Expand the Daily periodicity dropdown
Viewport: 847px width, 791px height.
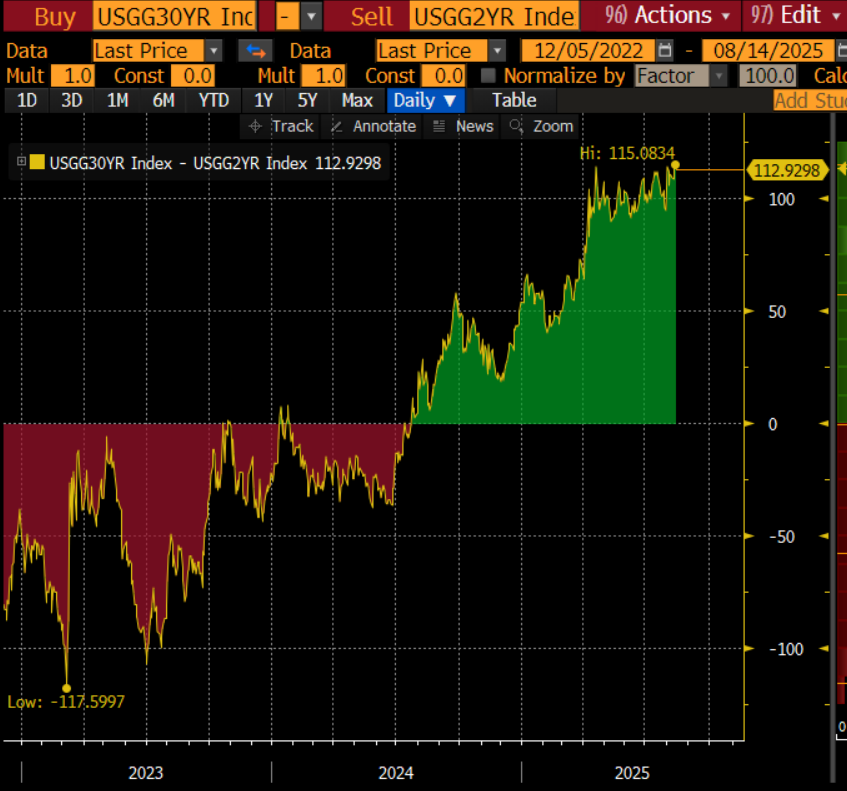click(x=425, y=100)
